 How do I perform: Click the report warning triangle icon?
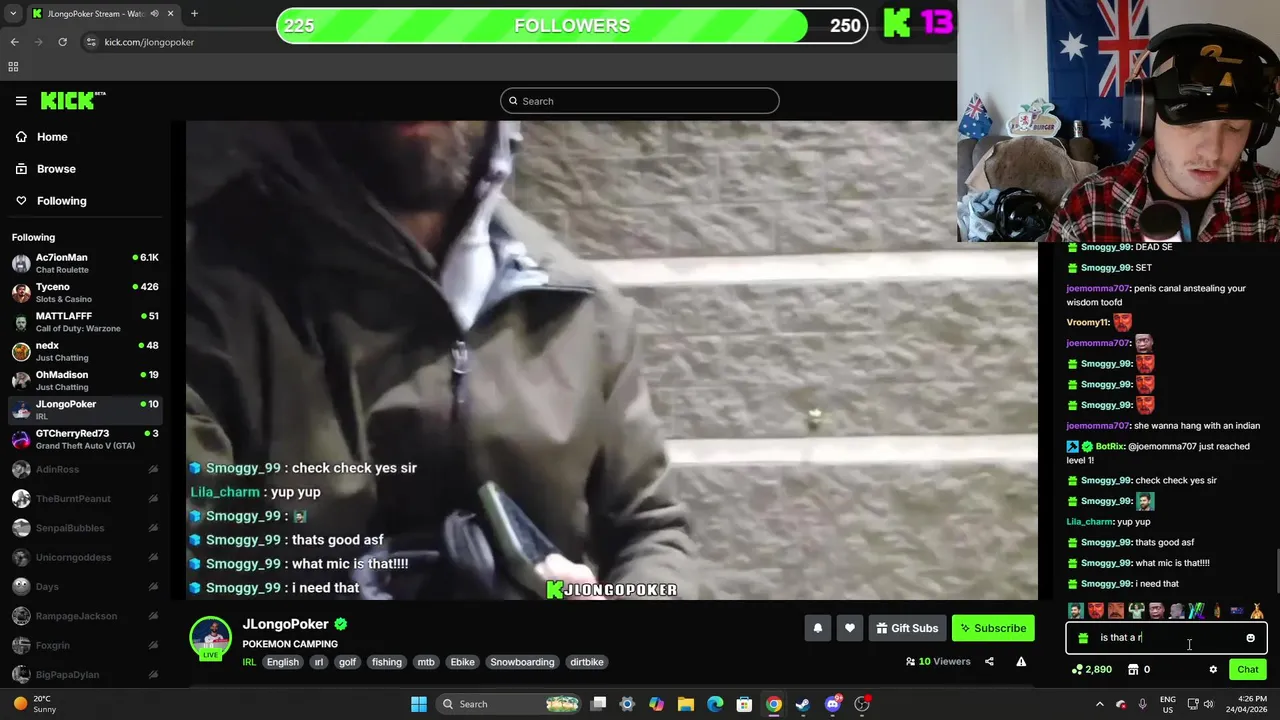tap(1021, 661)
